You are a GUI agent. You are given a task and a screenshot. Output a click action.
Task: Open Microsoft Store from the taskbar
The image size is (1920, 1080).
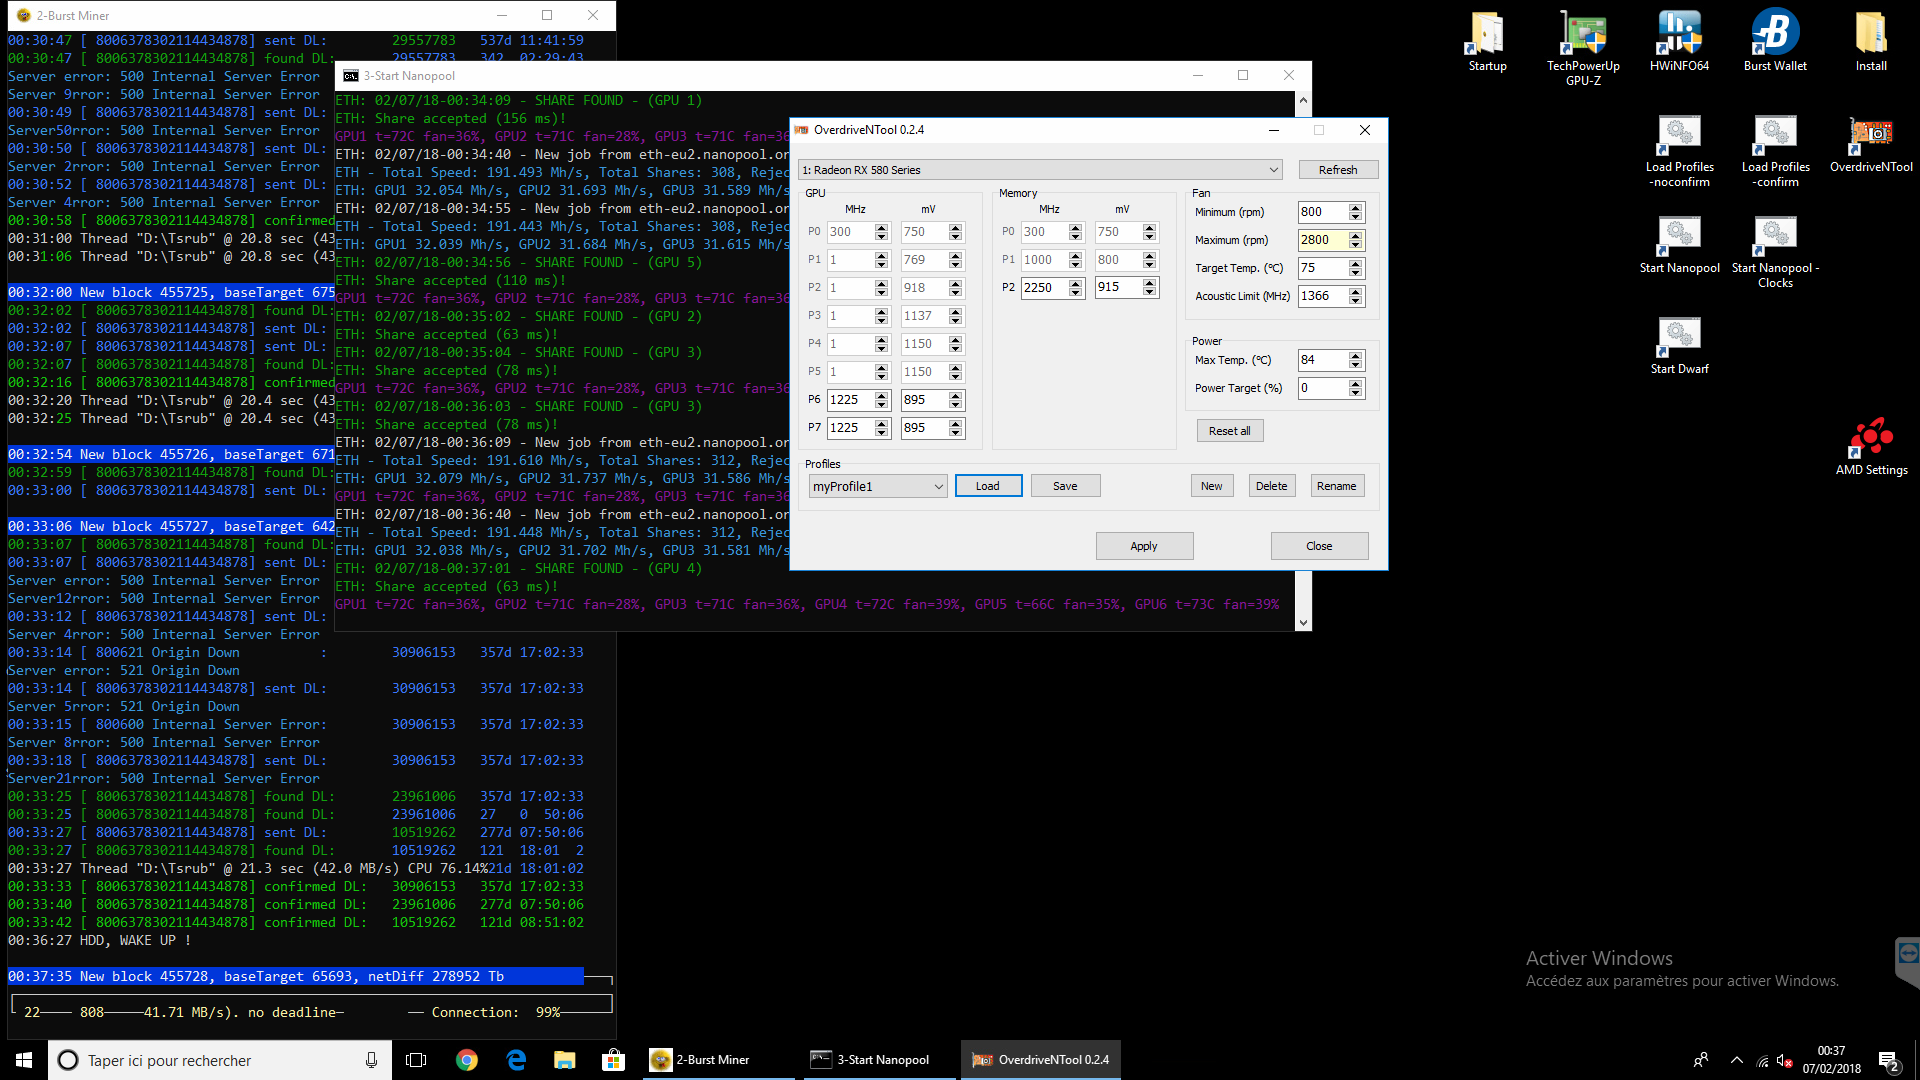coord(613,1060)
